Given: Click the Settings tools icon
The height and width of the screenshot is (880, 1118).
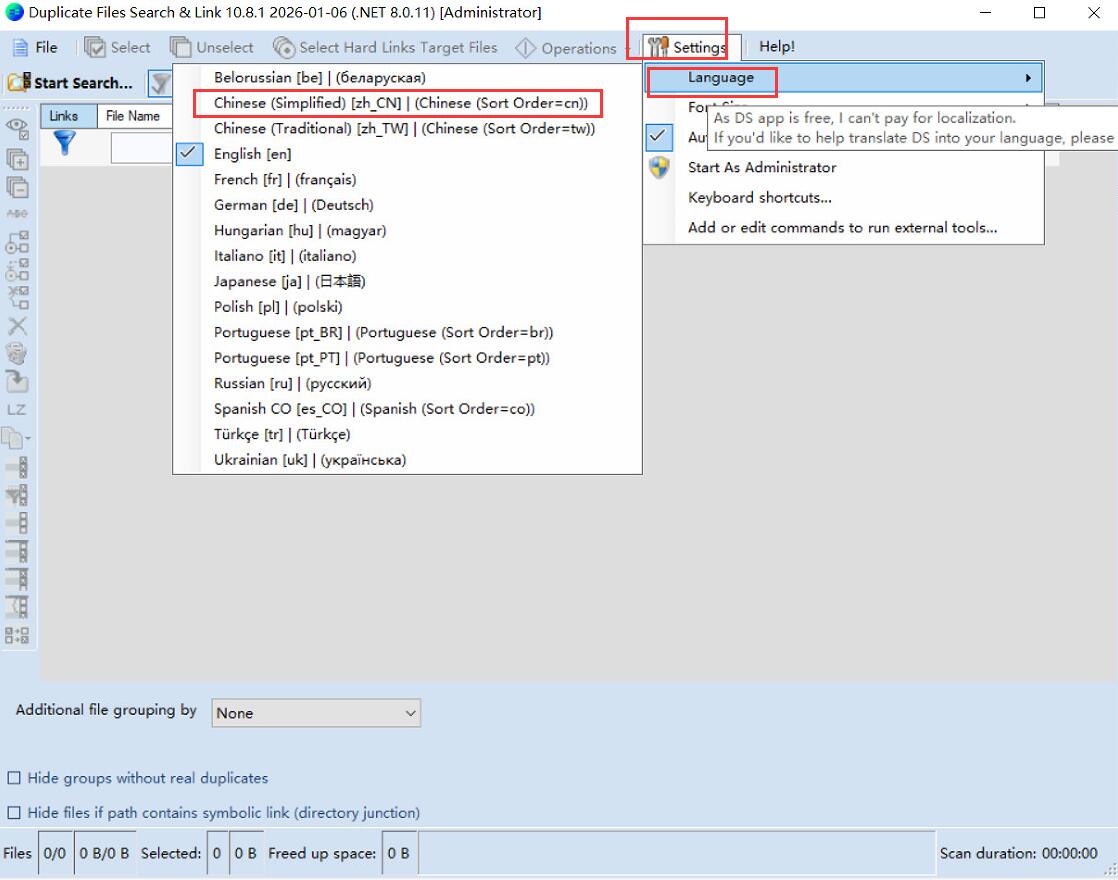Looking at the screenshot, I should coord(658,47).
